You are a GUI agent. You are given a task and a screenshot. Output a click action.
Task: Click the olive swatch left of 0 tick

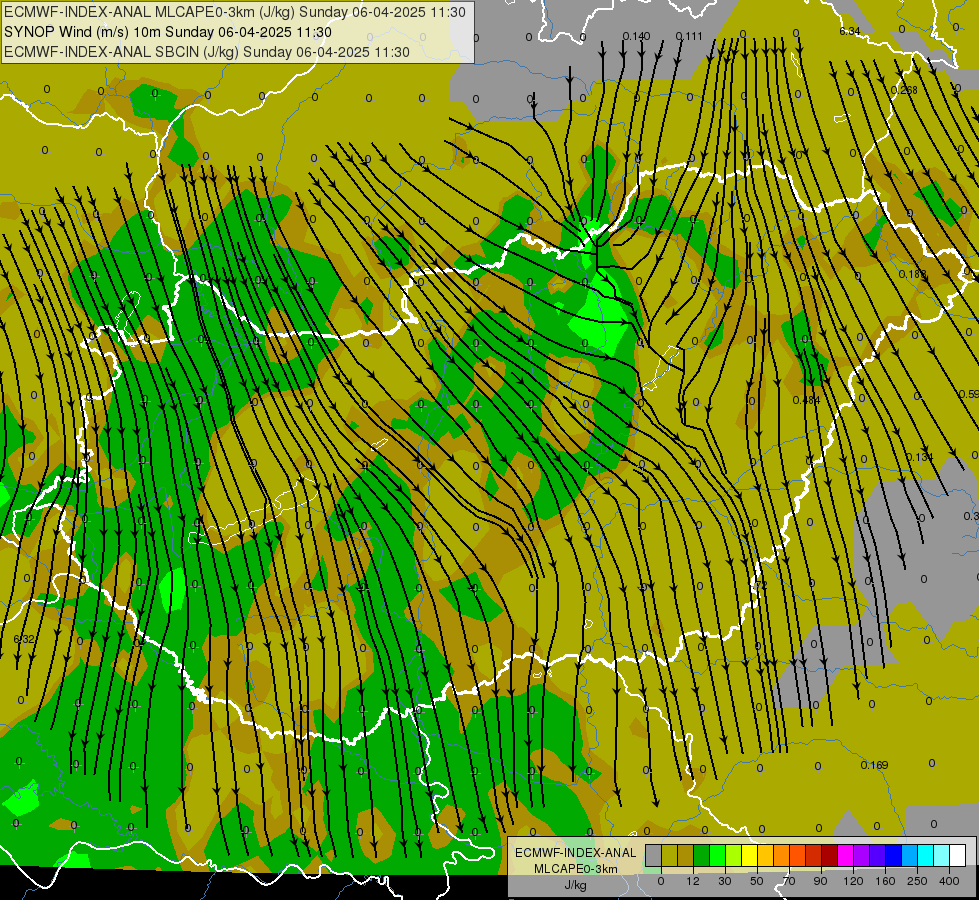(x=669, y=855)
